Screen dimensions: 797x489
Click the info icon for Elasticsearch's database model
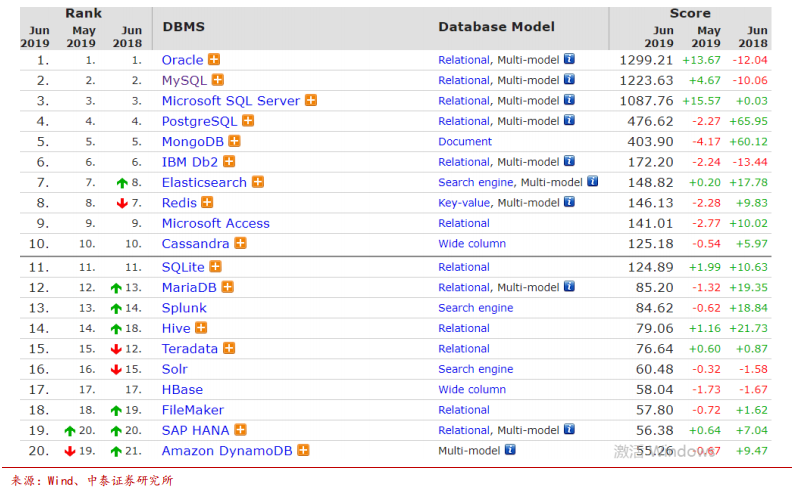pos(593,181)
